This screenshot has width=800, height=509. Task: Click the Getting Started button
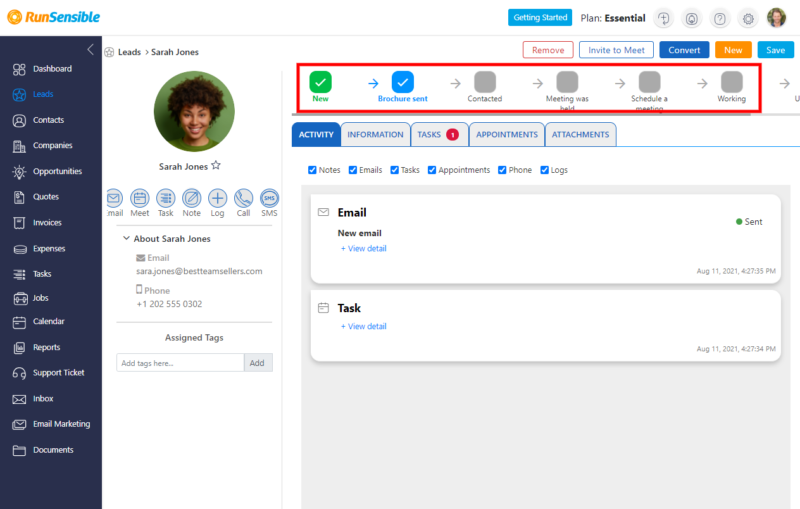tap(540, 17)
